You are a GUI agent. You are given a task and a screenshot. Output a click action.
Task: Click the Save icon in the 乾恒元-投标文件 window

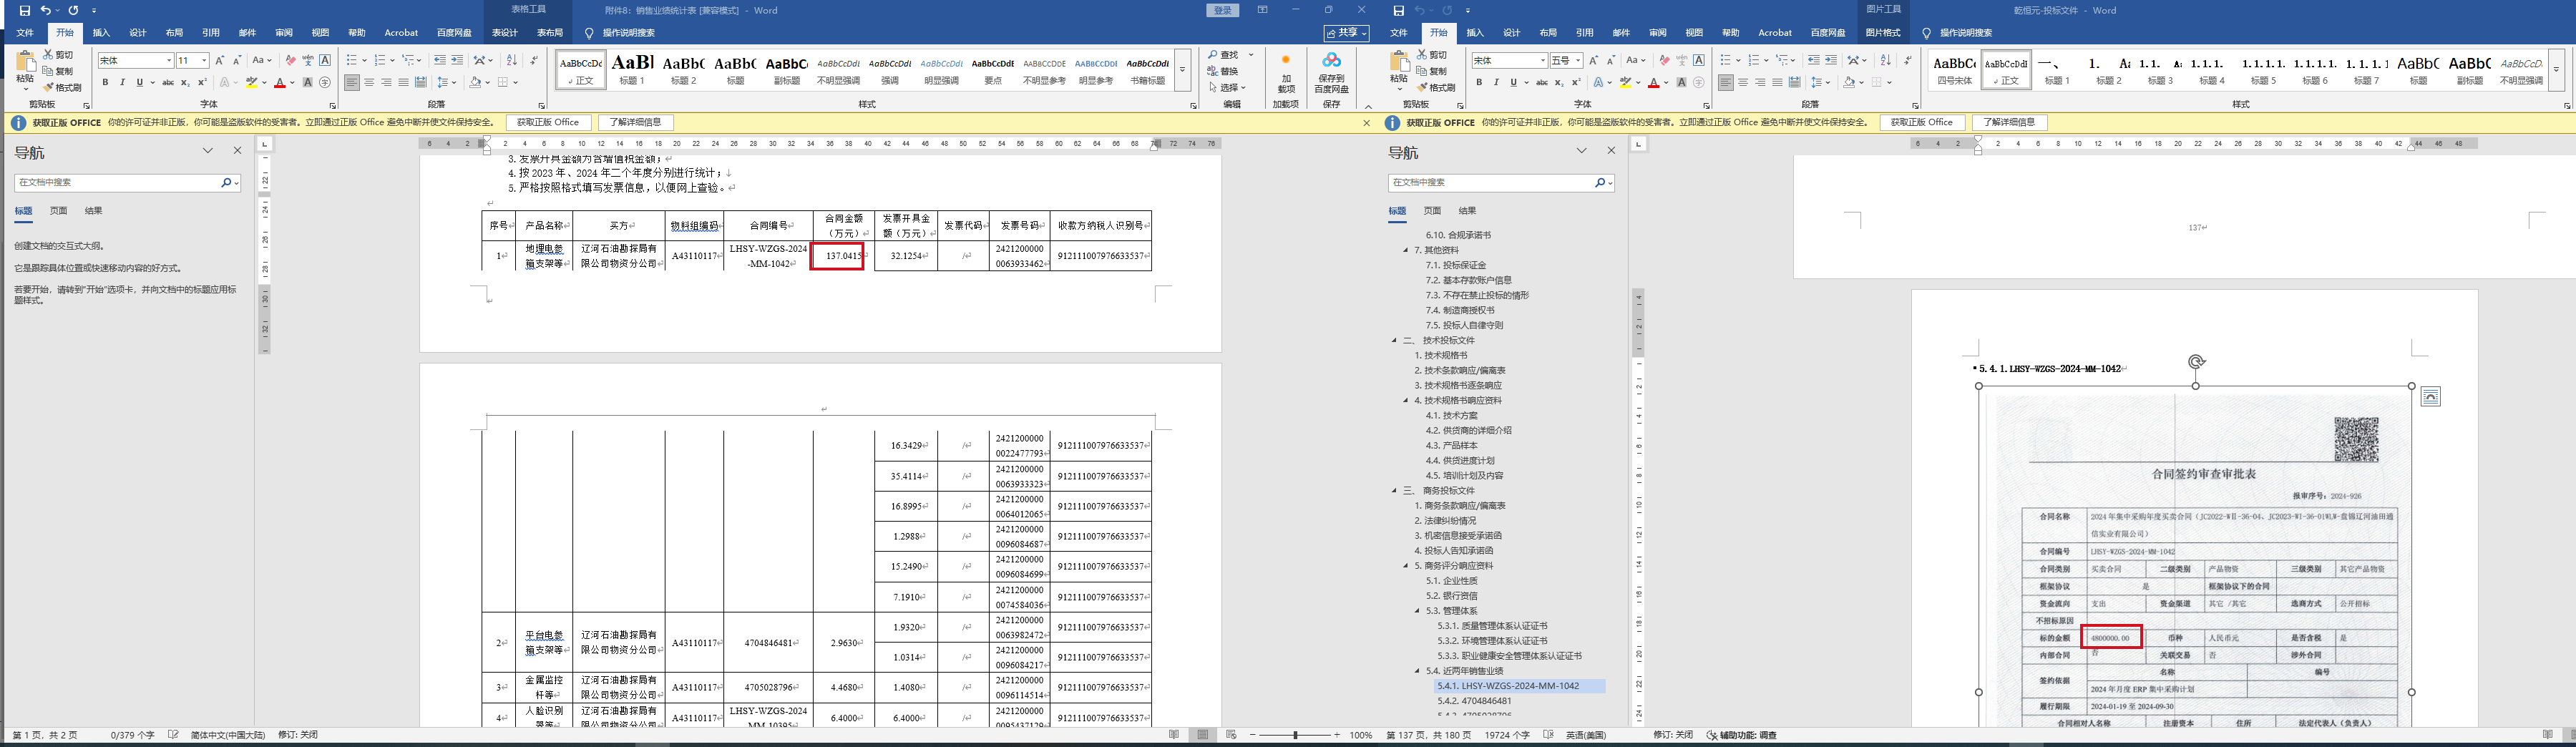pos(1398,10)
